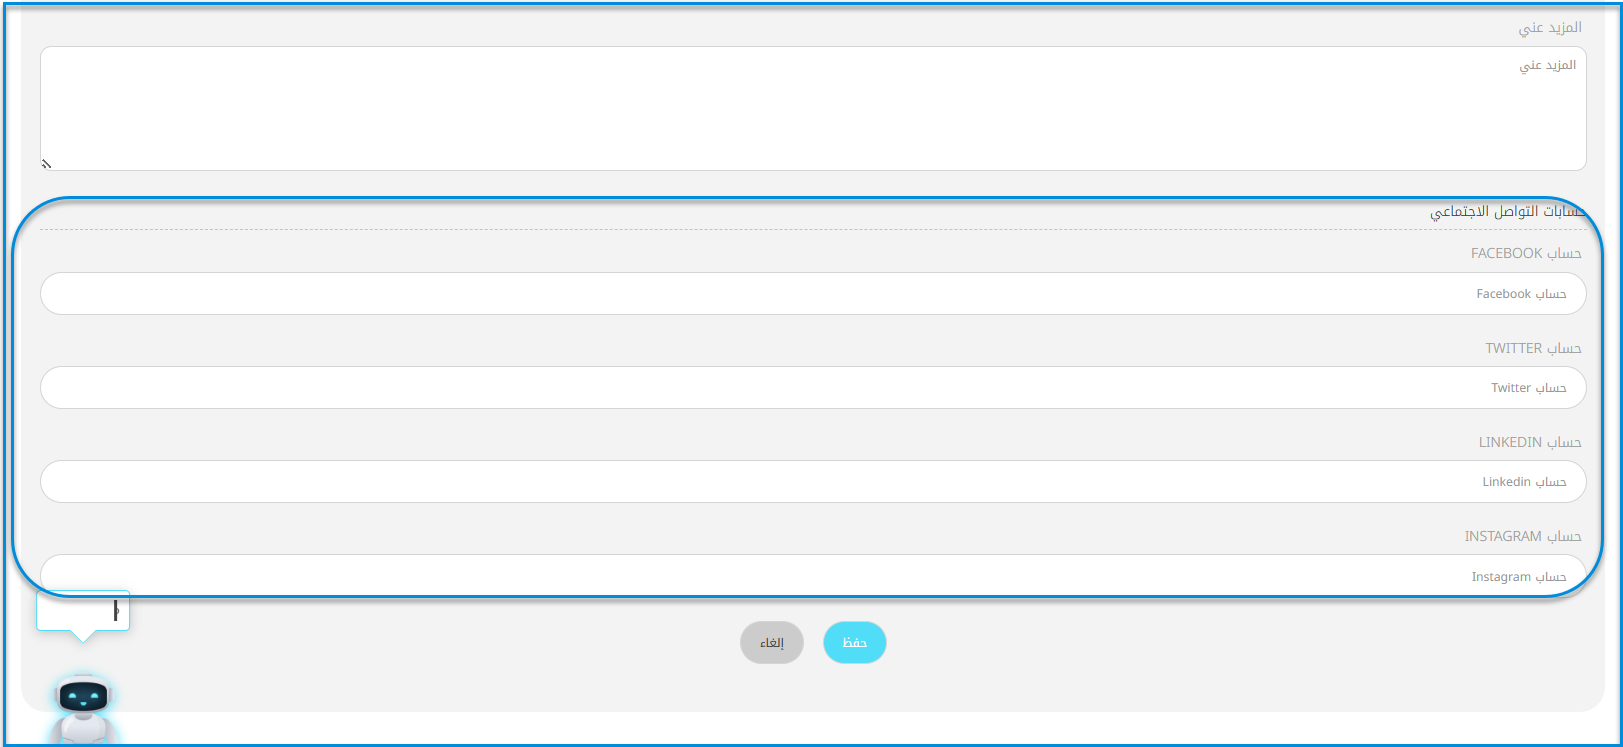Click the حساب FACEBOOK field label
The image size is (1623, 747).
pos(1526,253)
